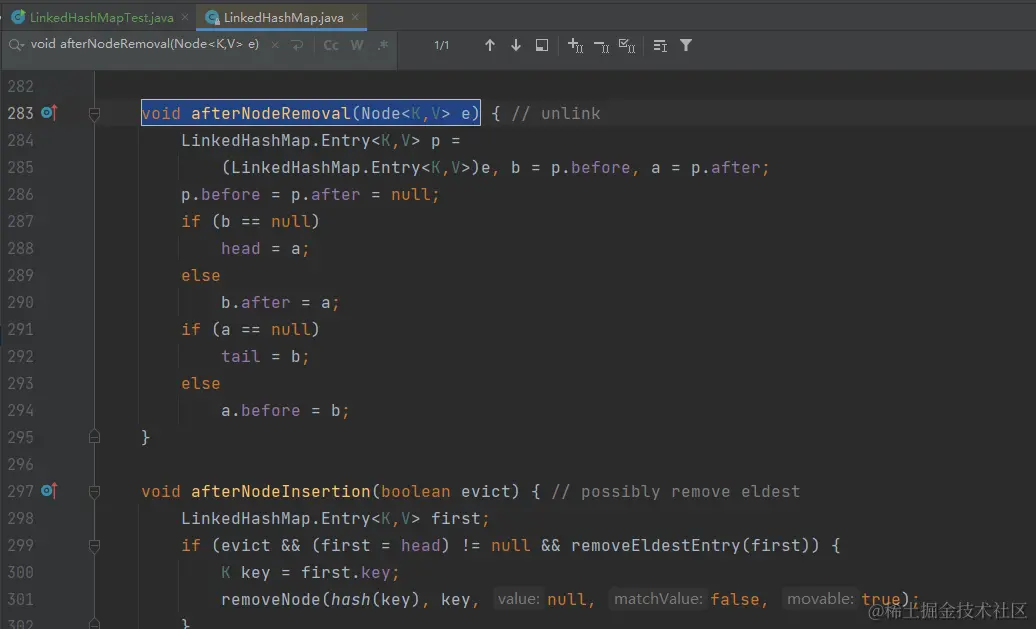Collapse afterNodeInsertion method at line 297
Screen dimensions: 1036x629
[94, 492]
